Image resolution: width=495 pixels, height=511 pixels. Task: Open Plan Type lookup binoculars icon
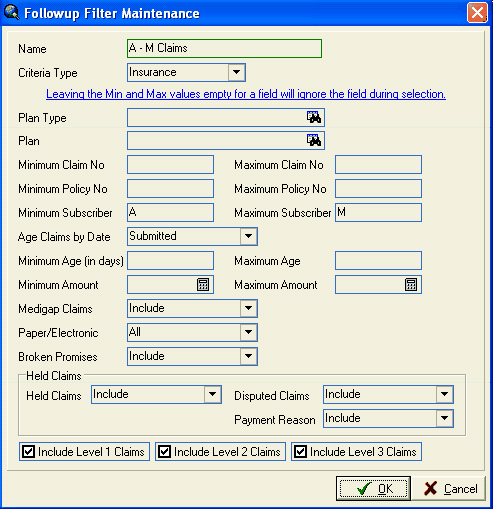(x=314, y=117)
